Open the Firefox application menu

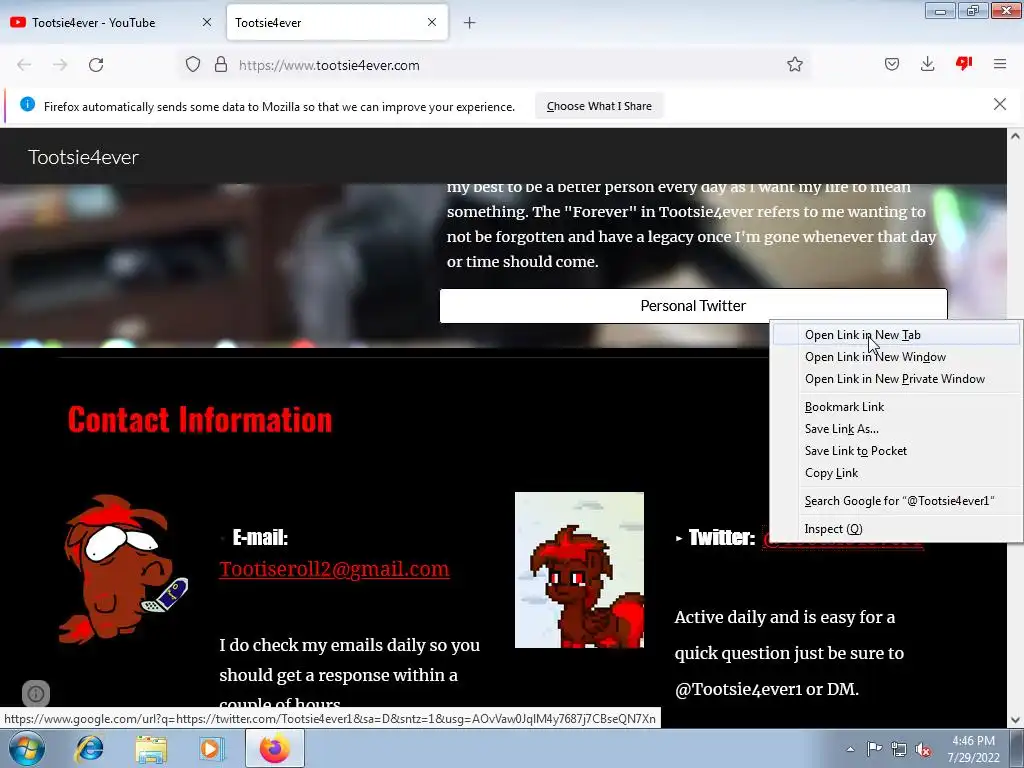point(1000,64)
